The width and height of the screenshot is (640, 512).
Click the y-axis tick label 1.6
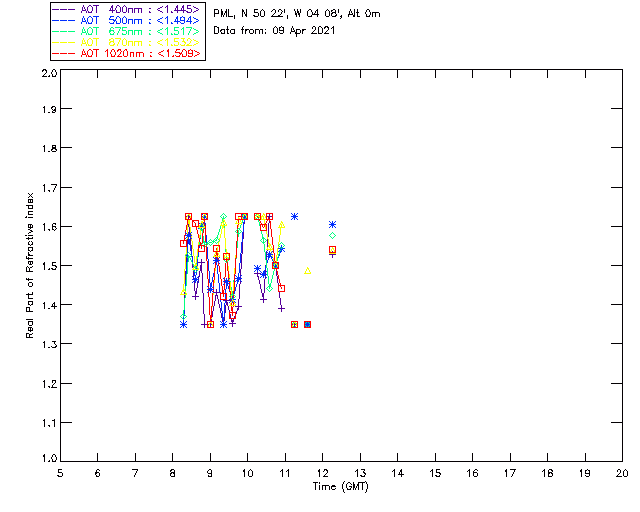[x=49, y=227]
